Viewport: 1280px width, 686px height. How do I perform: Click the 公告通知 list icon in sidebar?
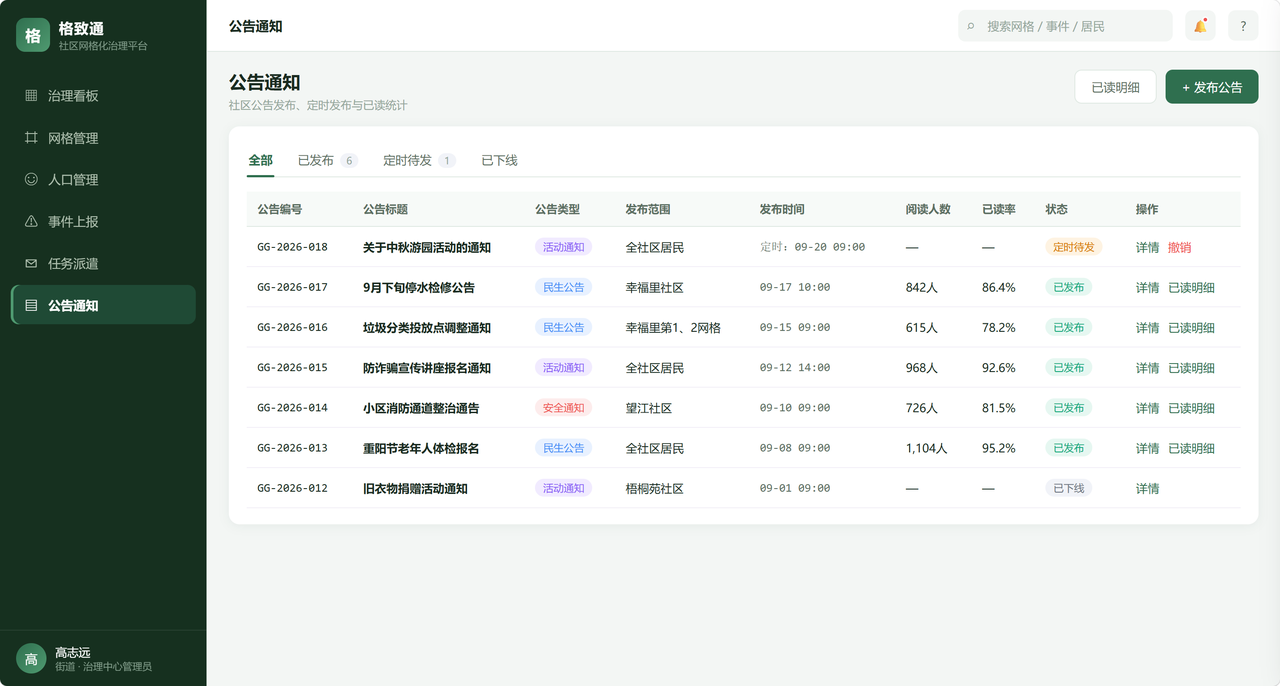tap(31, 305)
